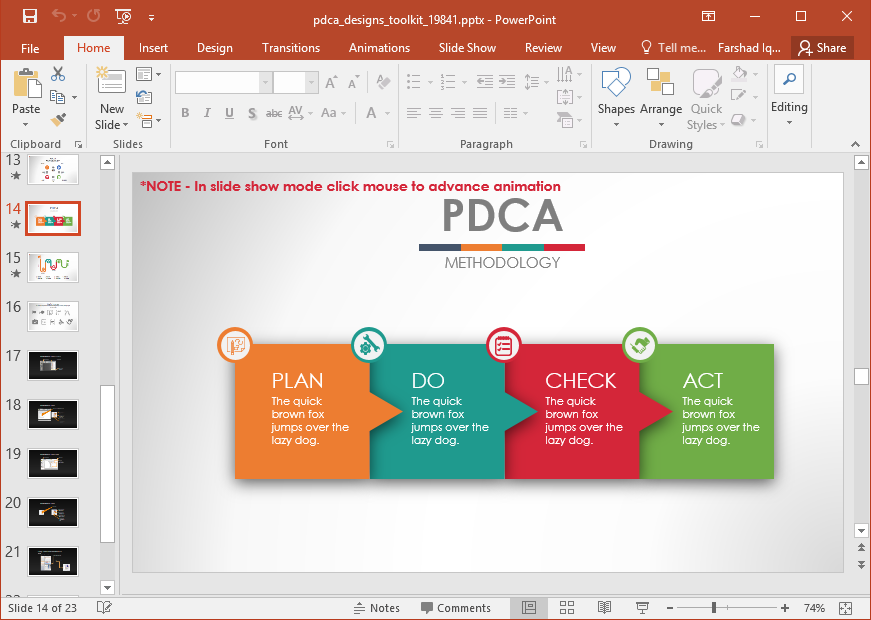Image resolution: width=871 pixels, height=620 pixels.
Task: Click the zoom slider handle
Action: point(713,608)
